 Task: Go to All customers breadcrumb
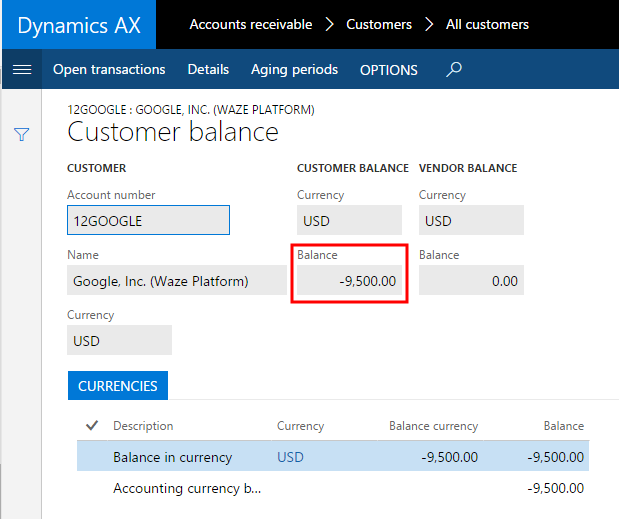coord(487,24)
